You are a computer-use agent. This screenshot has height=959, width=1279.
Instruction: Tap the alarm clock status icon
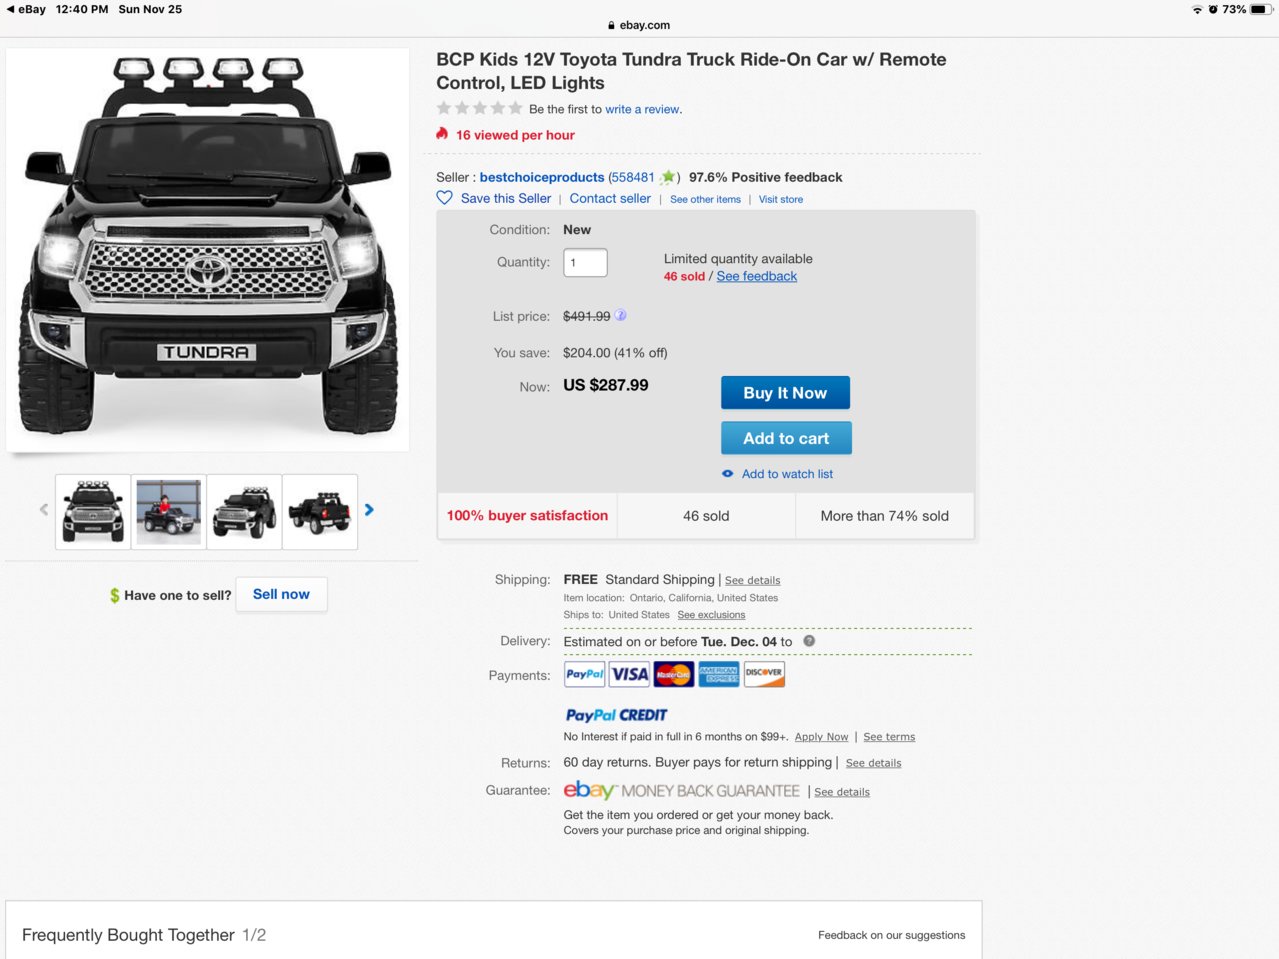pos(1213,9)
